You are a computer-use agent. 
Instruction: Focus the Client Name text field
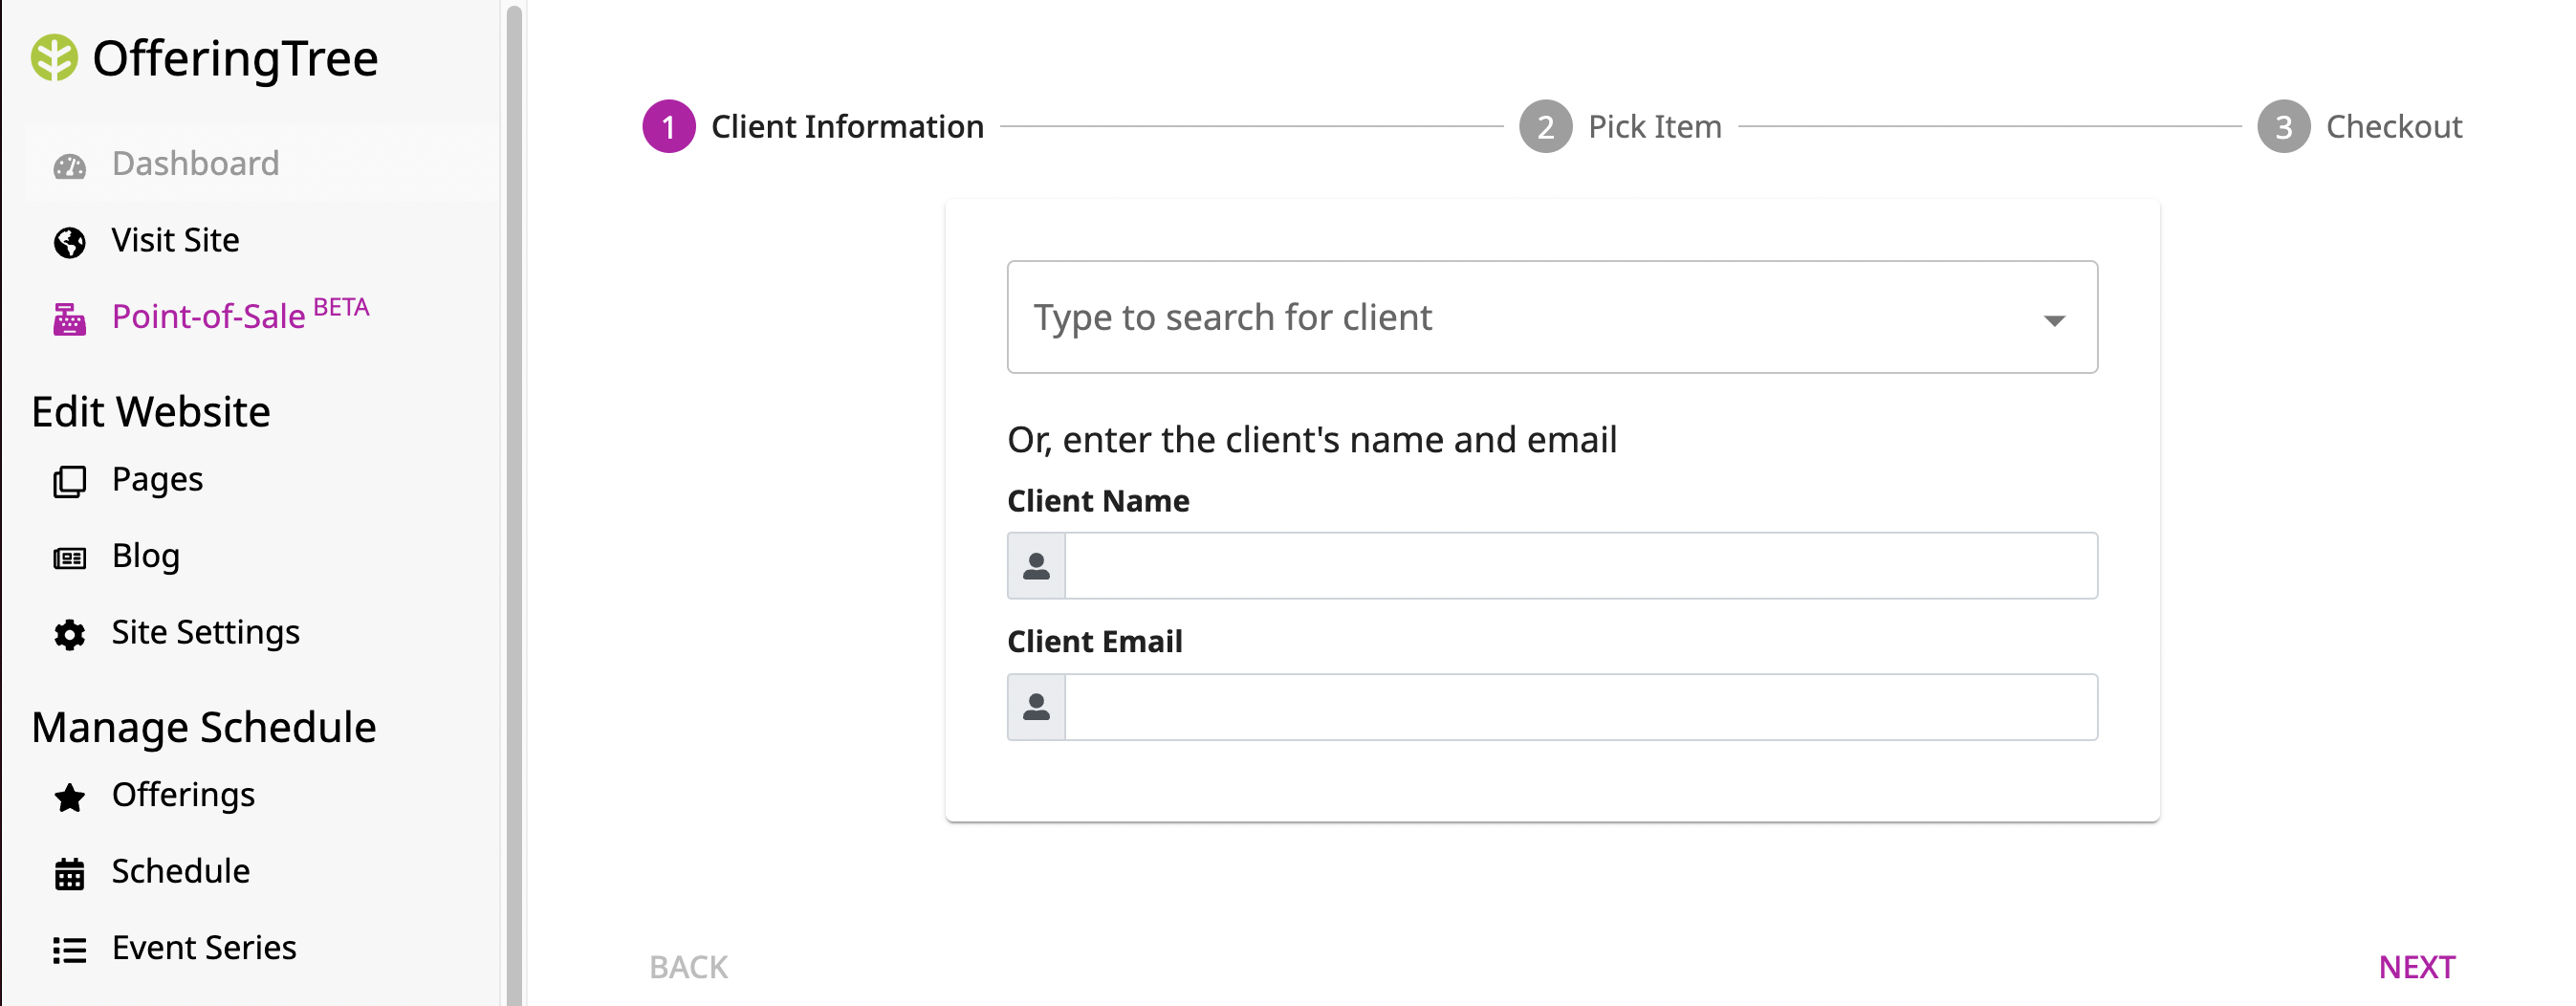(x=1581, y=566)
